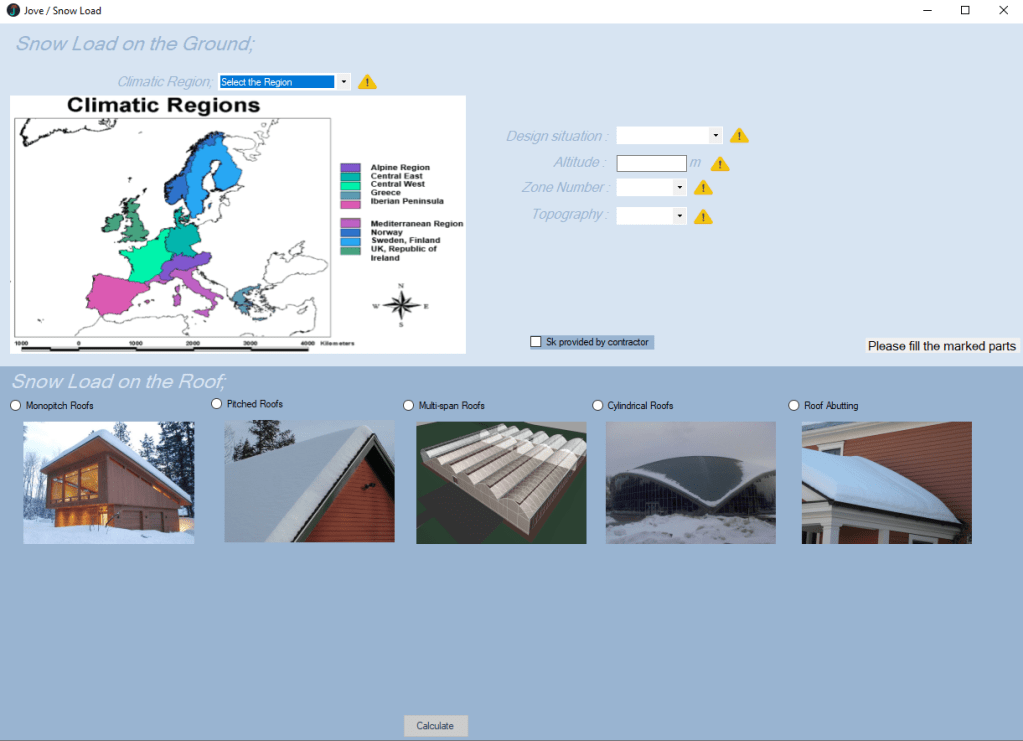1023x741 pixels.
Task: Click the compass rose on the map
Action: [400, 305]
